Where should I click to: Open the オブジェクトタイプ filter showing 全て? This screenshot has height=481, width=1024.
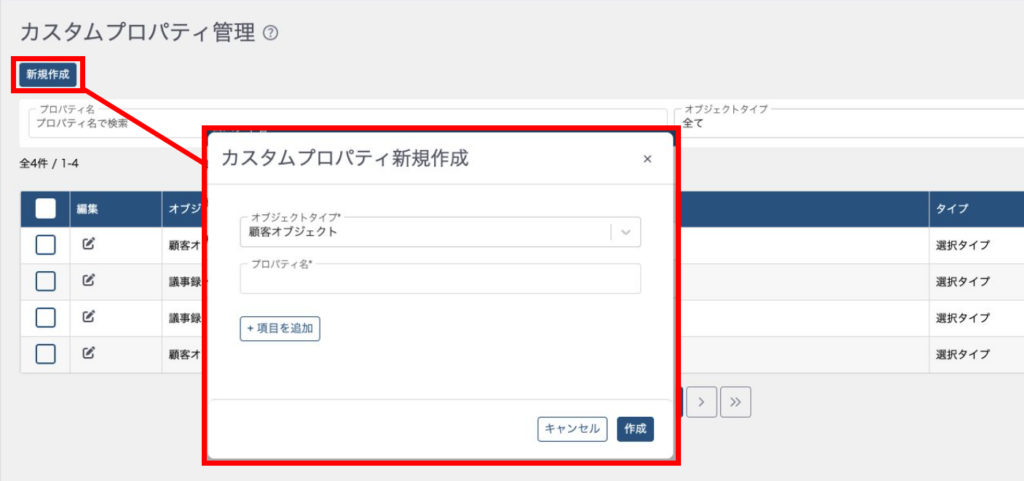pos(850,123)
